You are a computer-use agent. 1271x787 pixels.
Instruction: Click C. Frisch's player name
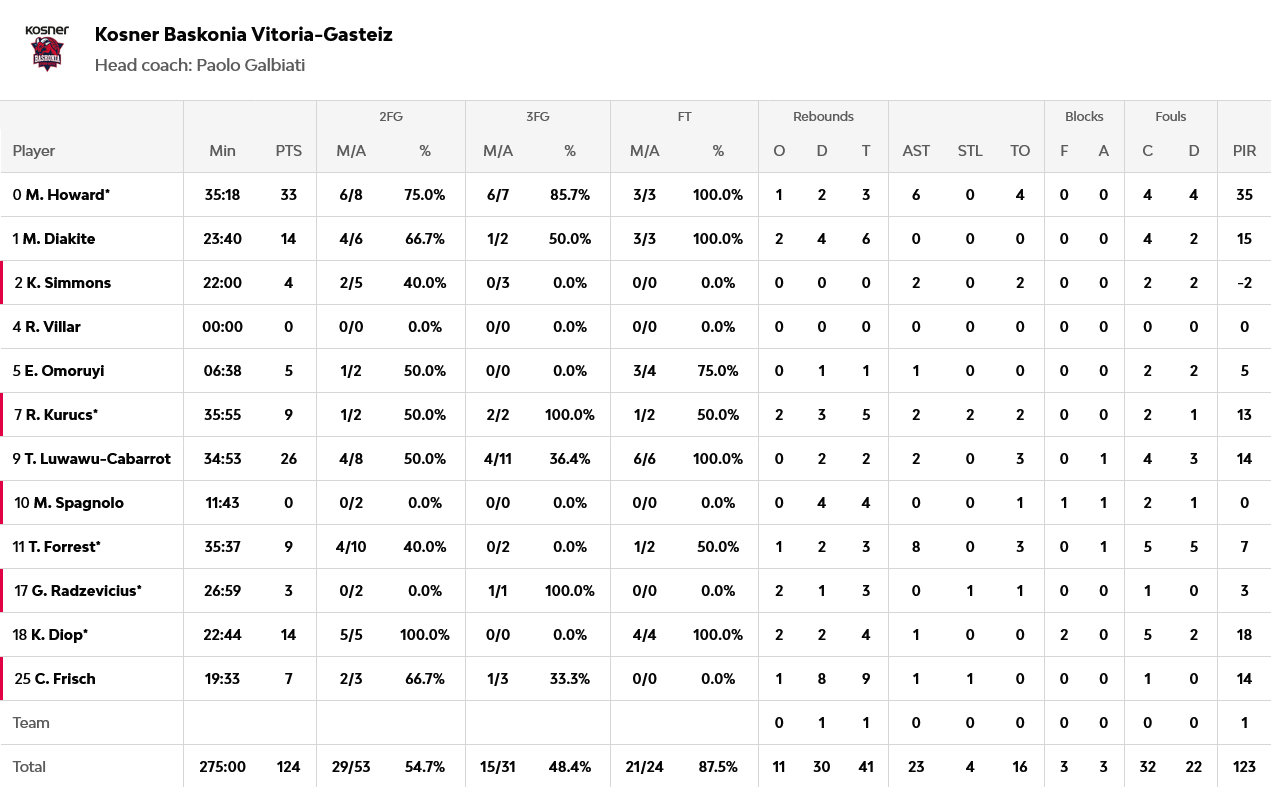65,679
